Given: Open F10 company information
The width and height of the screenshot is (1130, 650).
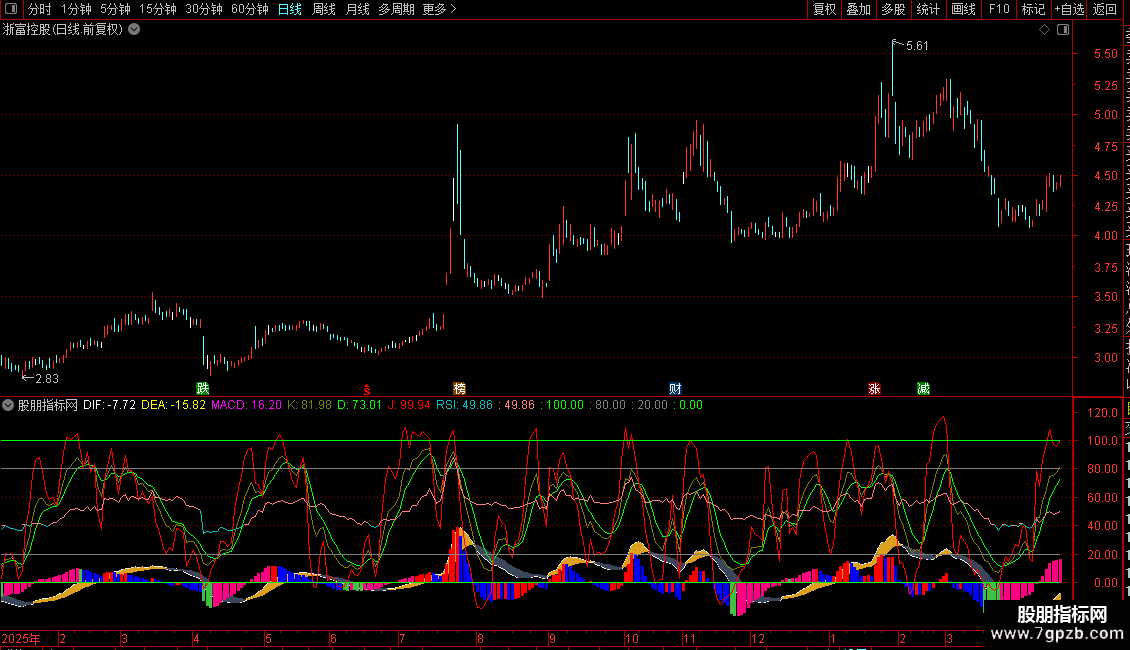Looking at the screenshot, I should 999,9.
